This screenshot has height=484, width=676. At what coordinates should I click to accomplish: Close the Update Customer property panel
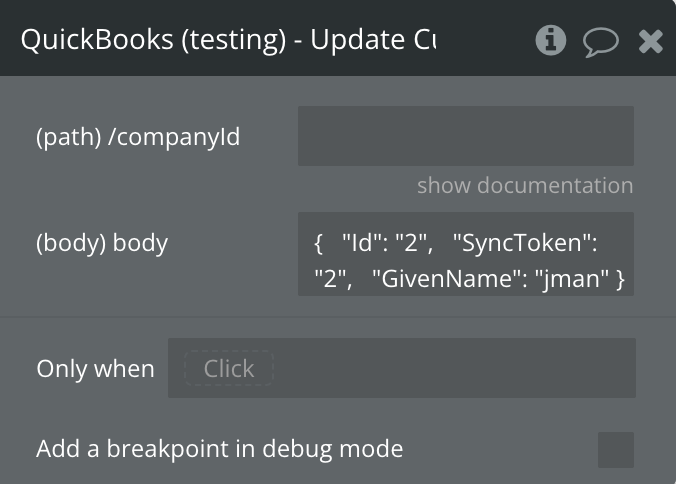click(x=651, y=41)
